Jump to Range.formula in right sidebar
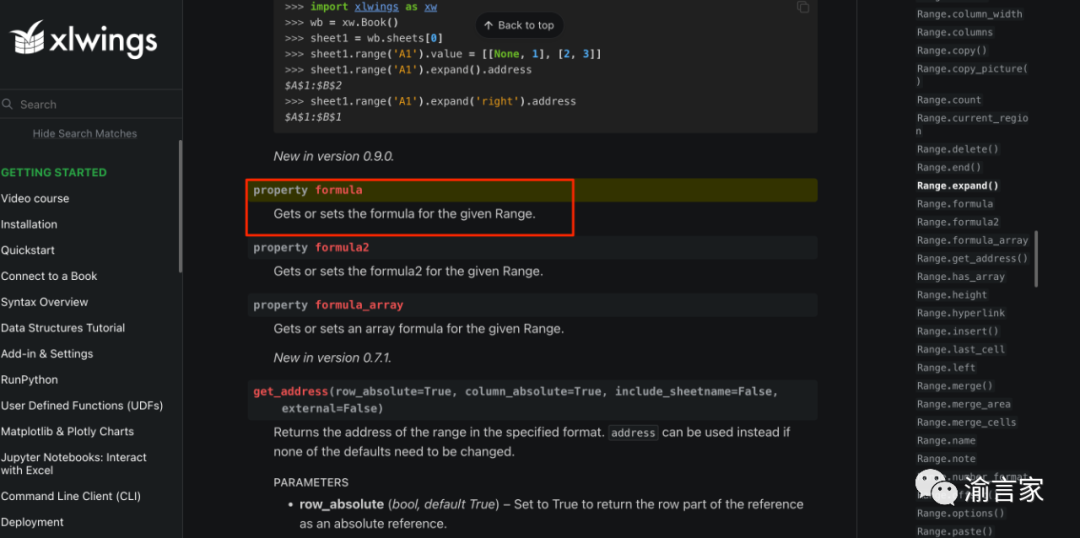 point(955,204)
